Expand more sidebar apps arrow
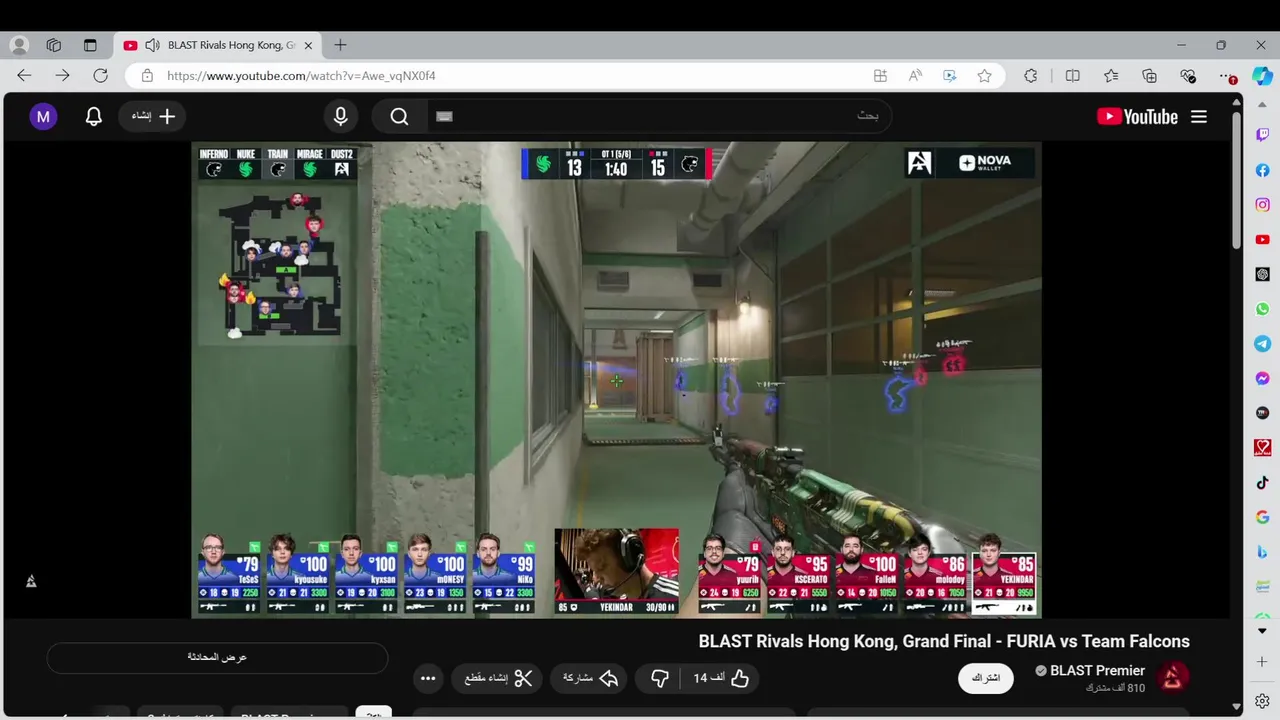1280x720 pixels. coord(1262,631)
